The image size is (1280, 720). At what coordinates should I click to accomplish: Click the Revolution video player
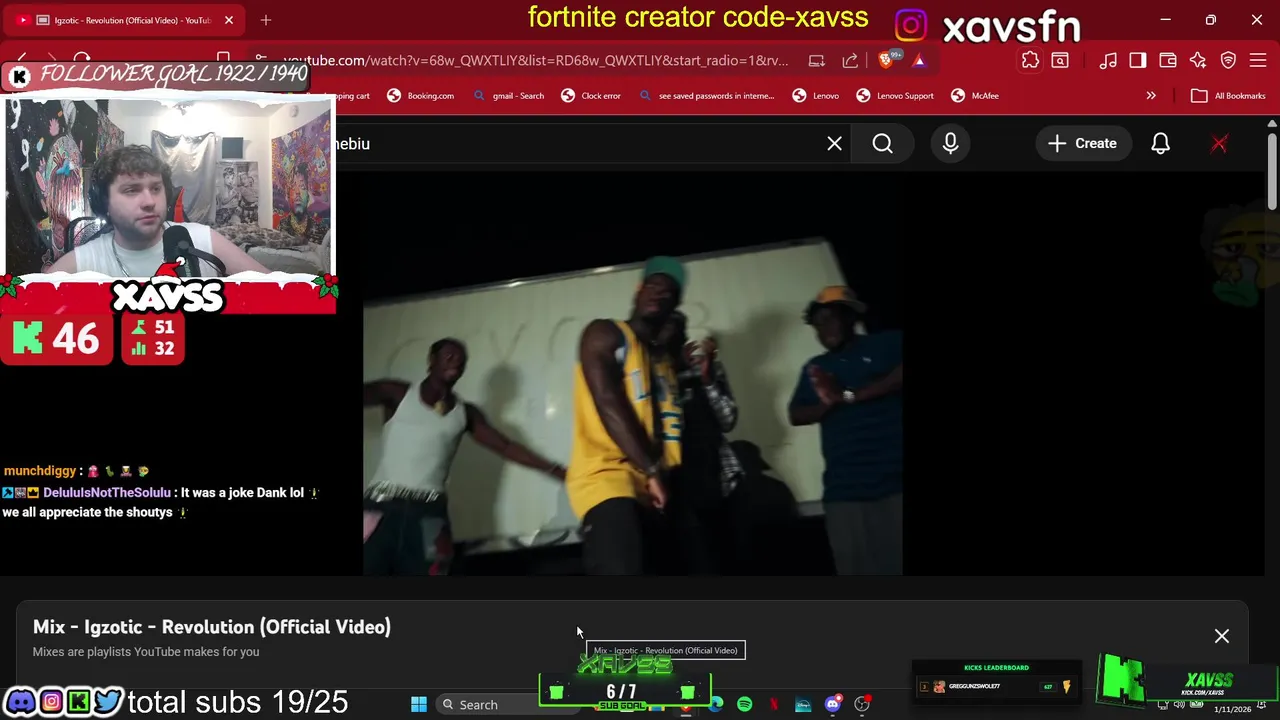pyautogui.click(x=633, y=375)
